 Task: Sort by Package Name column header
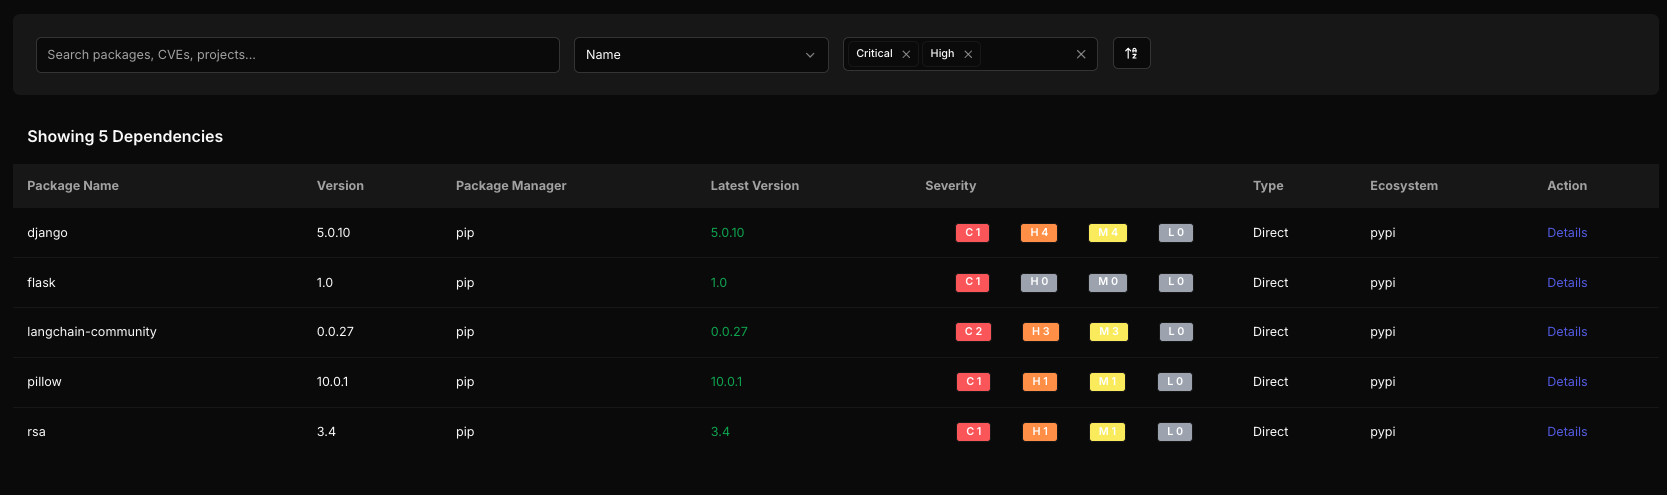[x=73, y=186]
